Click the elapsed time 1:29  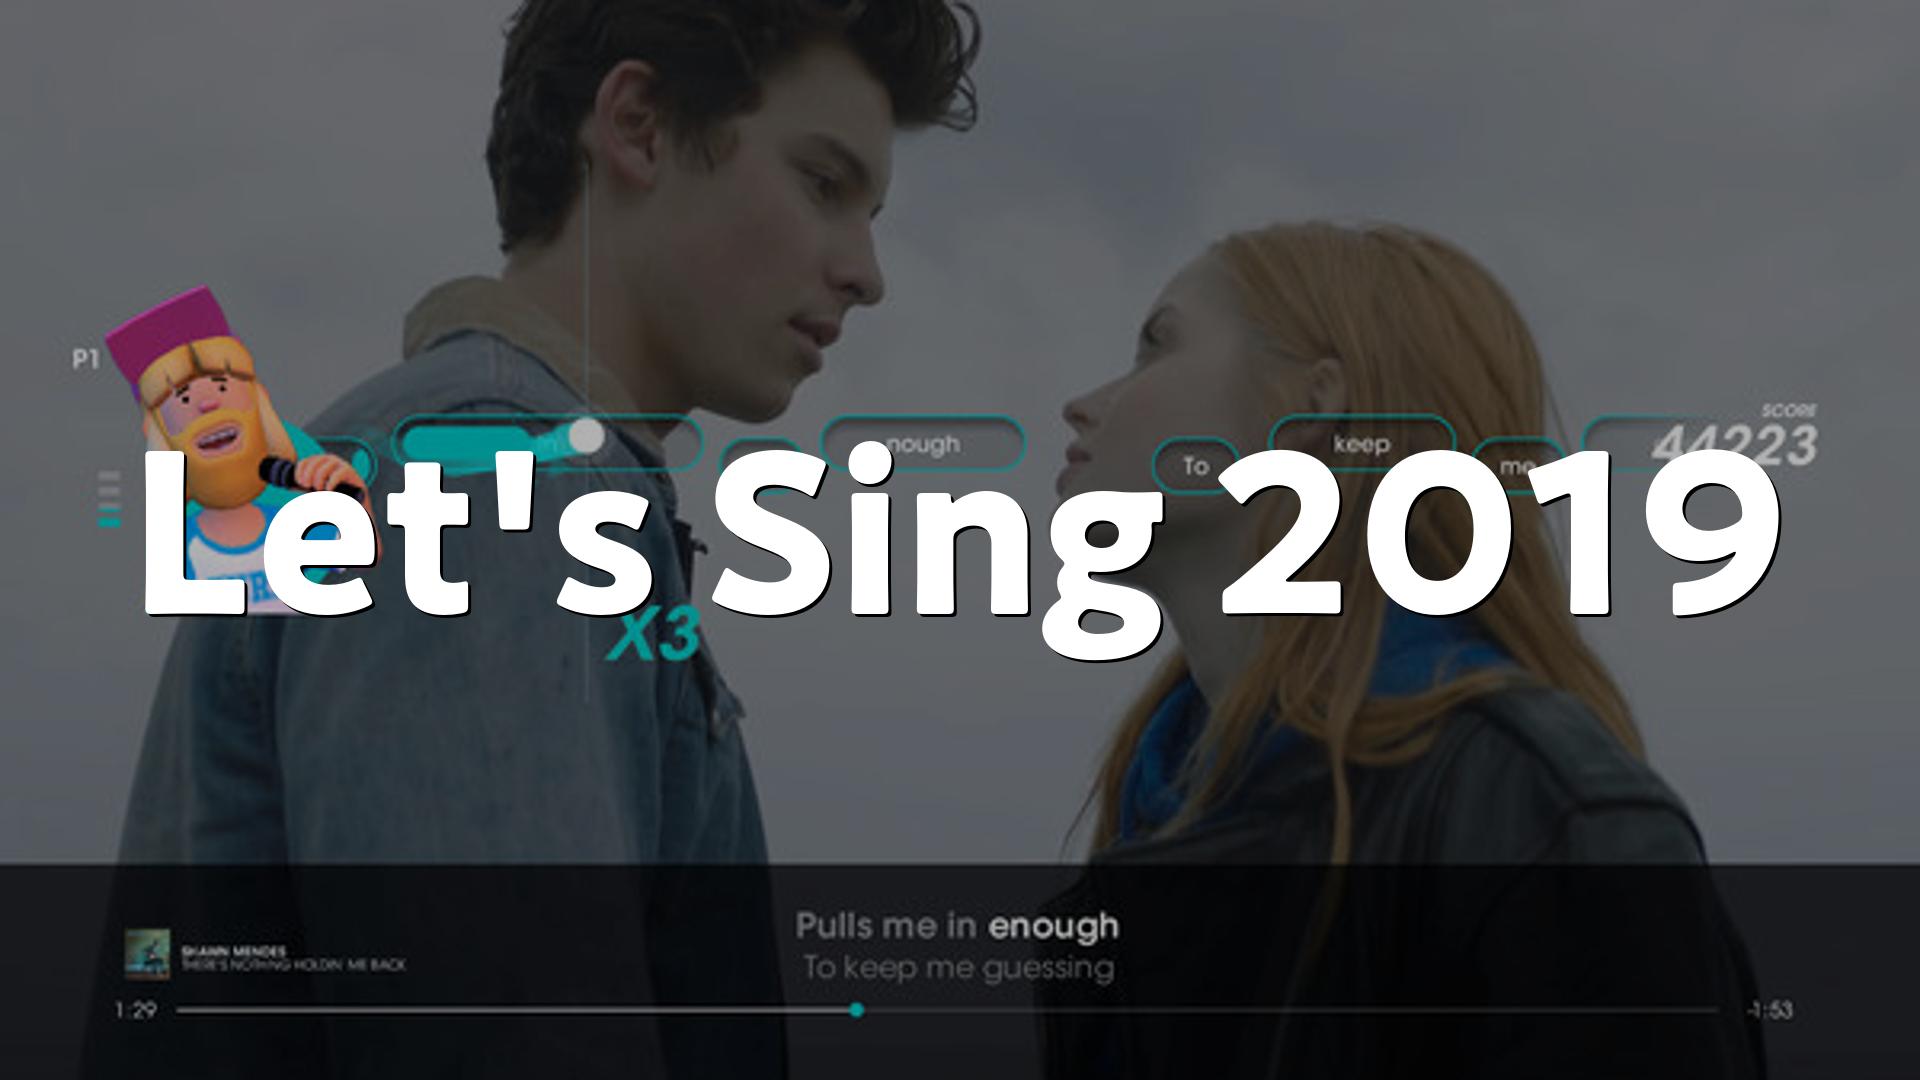pyautogui.click(x=135, y=1010)
